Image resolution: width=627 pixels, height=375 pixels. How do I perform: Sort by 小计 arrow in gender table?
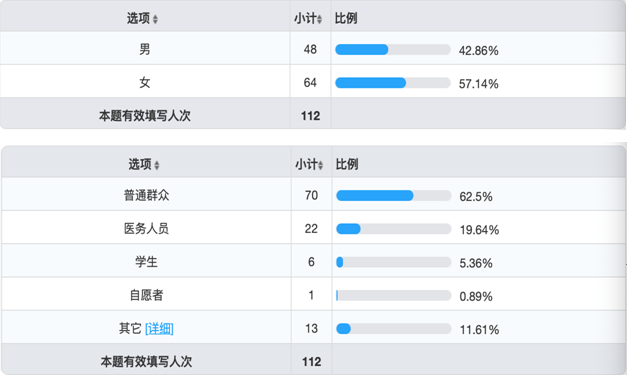click(319, 19)
